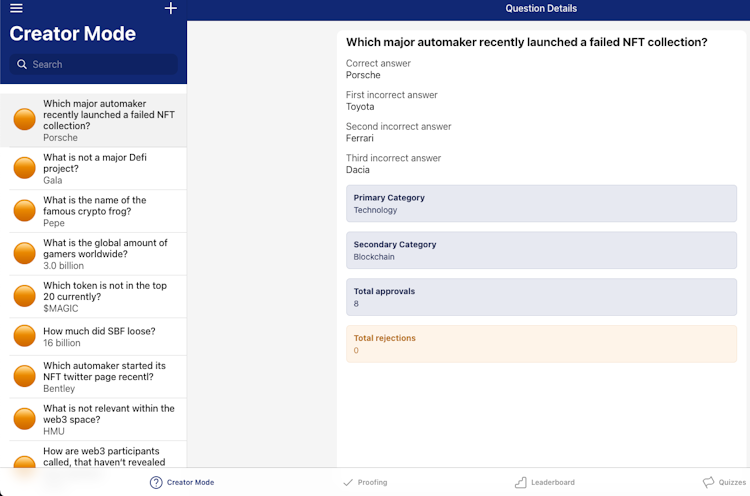The image size is (750, 496).
Task: Click the Quizzes speech bubble icon
Action: 708,482
